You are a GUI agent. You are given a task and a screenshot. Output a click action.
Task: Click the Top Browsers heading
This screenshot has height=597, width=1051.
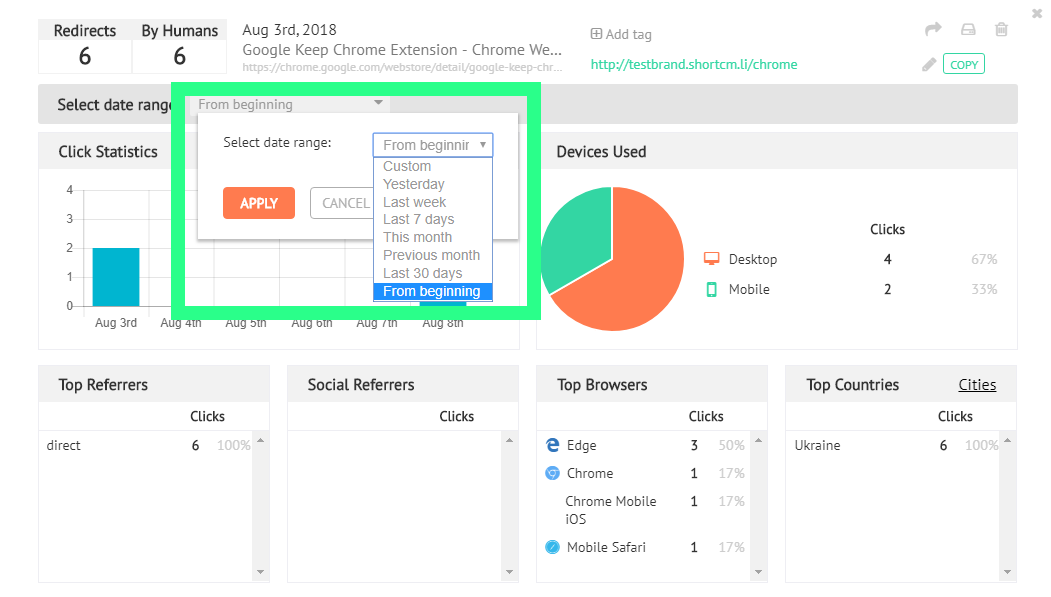pyautogui.click(x=602, y=385)
